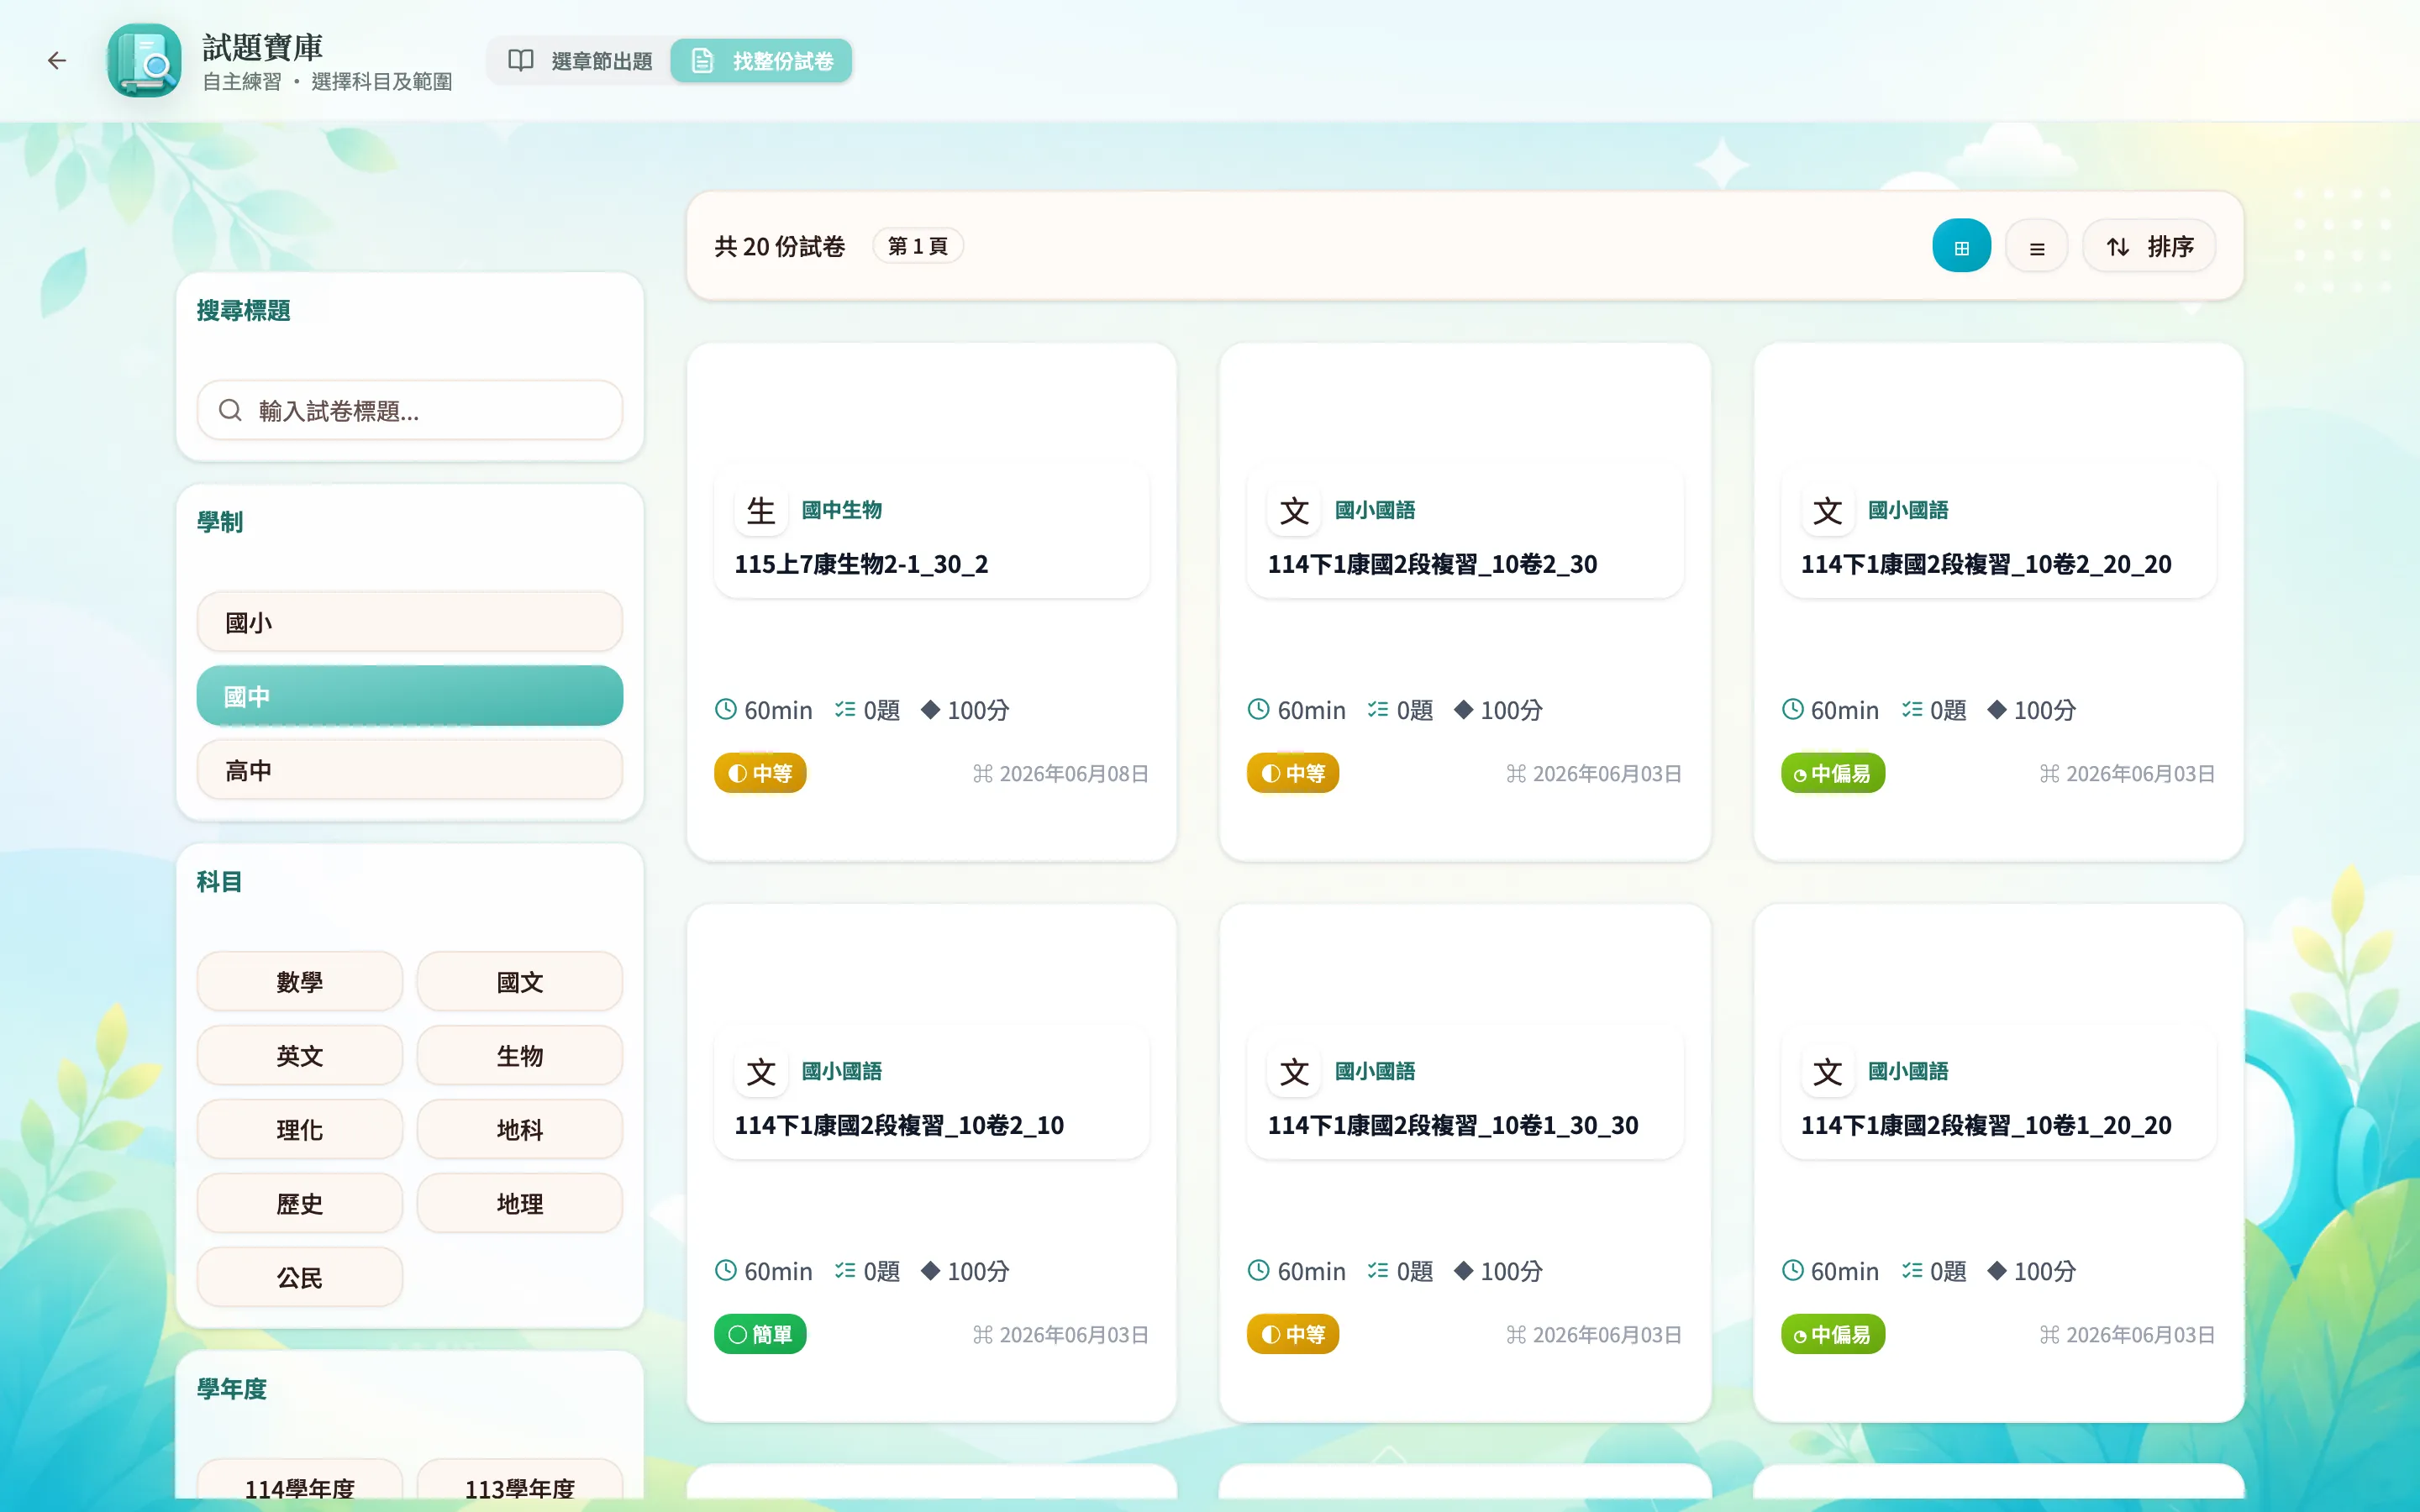Click the 第 1 頁 page badge
This screenshot has height=1512, width=2420.
point(918,246)
